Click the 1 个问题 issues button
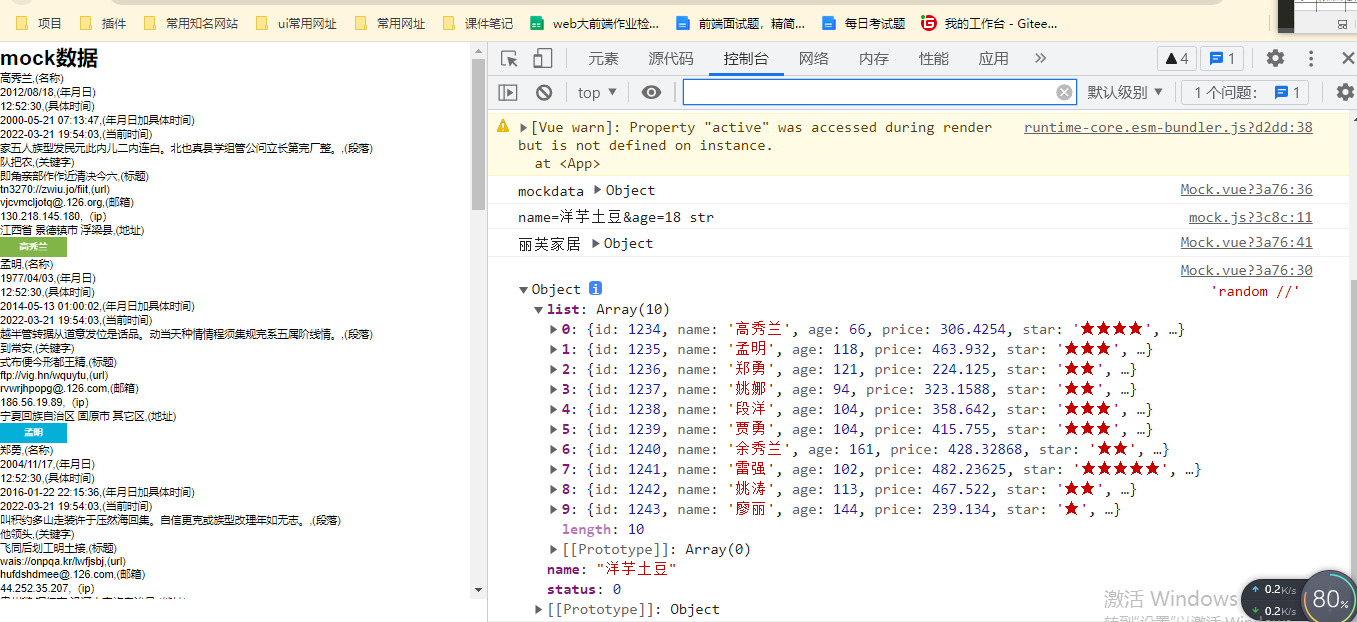This screenshot has height=622, width=1357. coord(1244,93)
